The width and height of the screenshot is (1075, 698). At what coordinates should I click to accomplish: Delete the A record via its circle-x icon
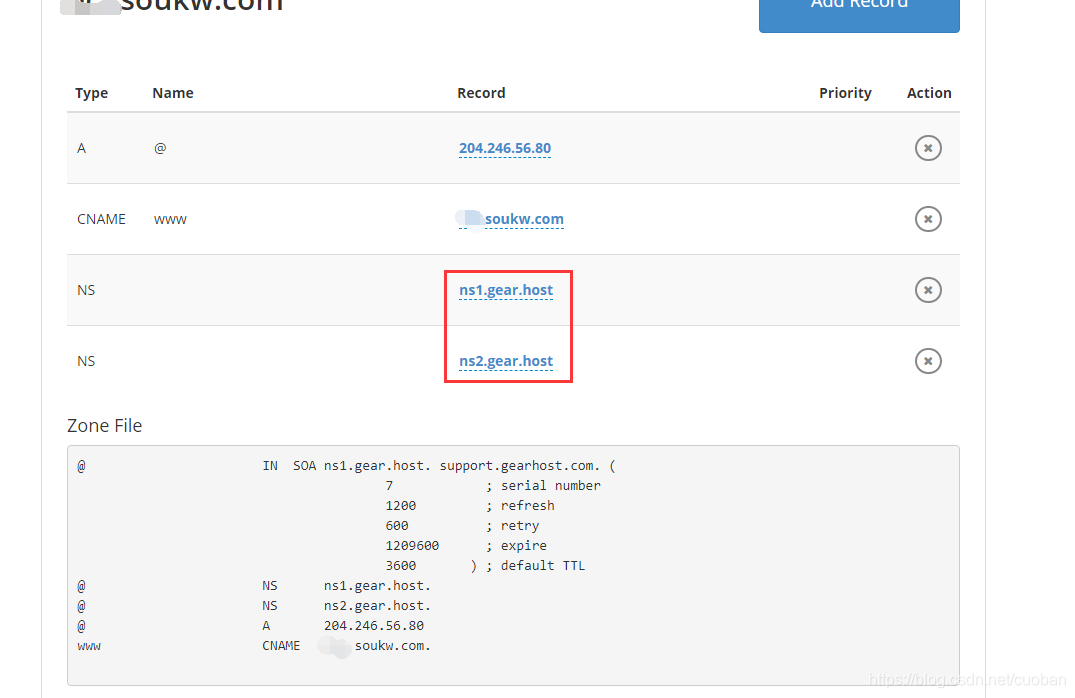[928, 148]
